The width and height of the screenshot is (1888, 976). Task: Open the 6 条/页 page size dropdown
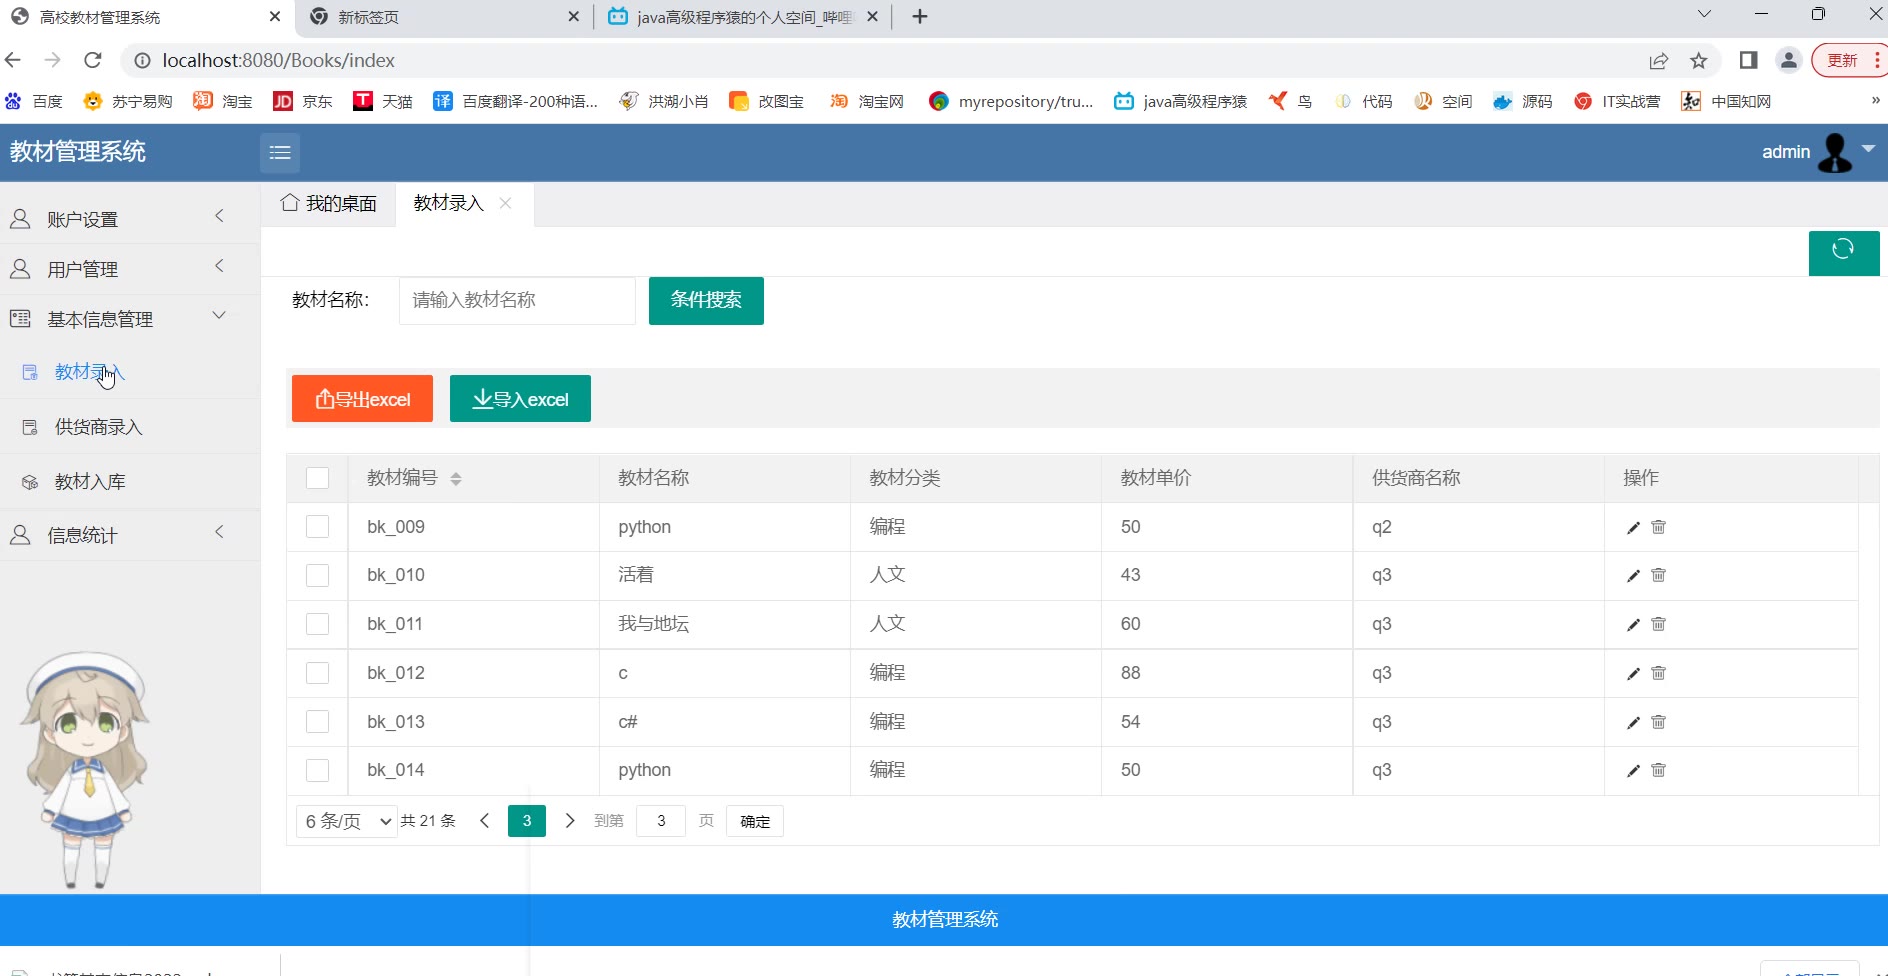pyautogui.click(x=347, y=821)
